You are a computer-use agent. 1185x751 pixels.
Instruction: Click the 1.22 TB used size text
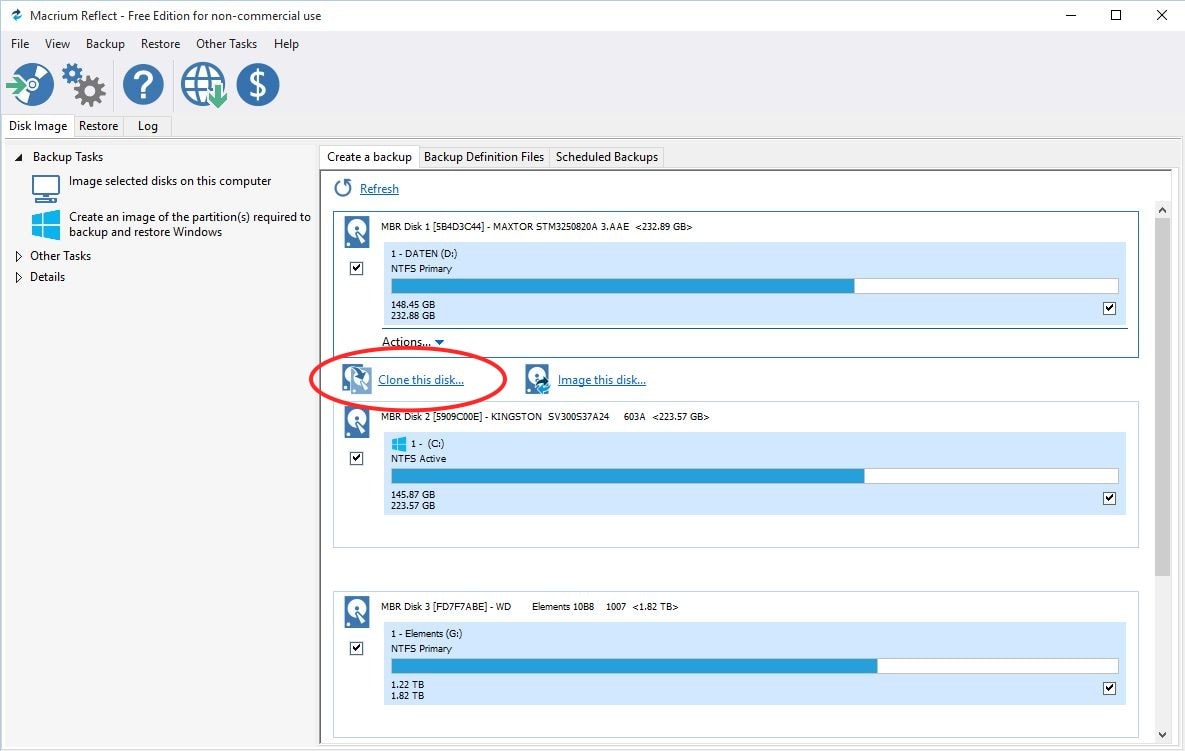click(407, 685)
